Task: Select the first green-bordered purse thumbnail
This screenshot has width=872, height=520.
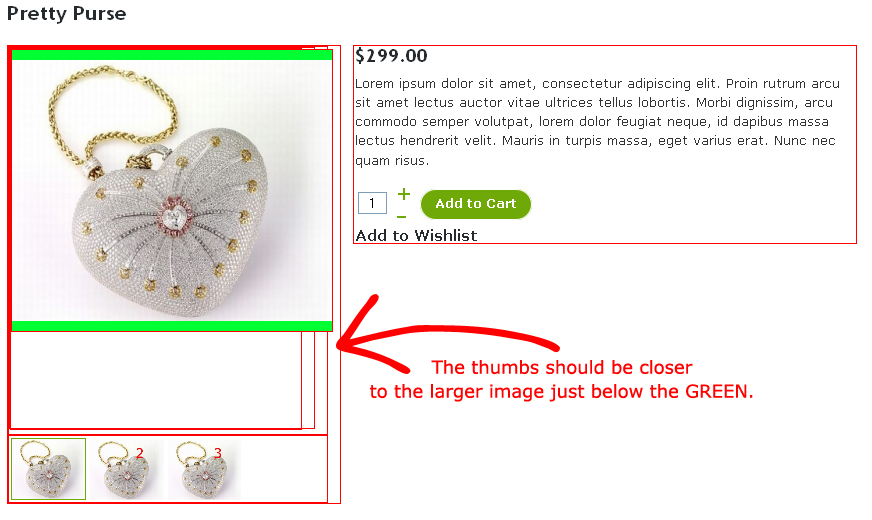Action: click(48, 469)
